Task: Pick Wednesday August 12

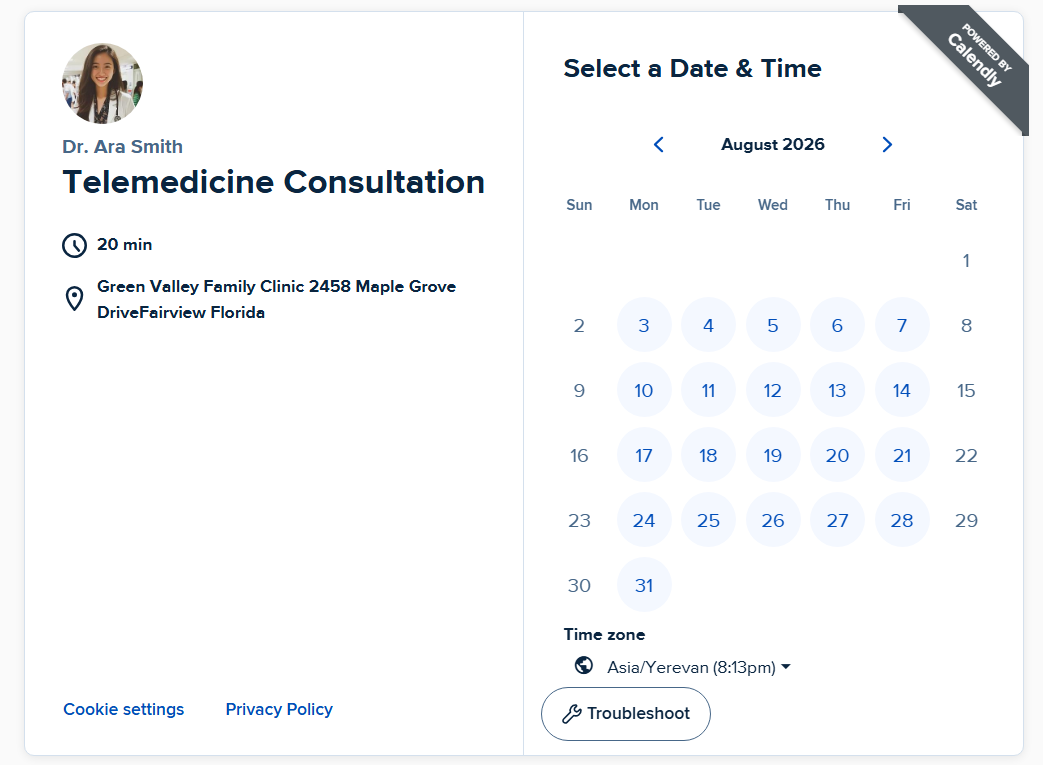Action: pos(772,390)
